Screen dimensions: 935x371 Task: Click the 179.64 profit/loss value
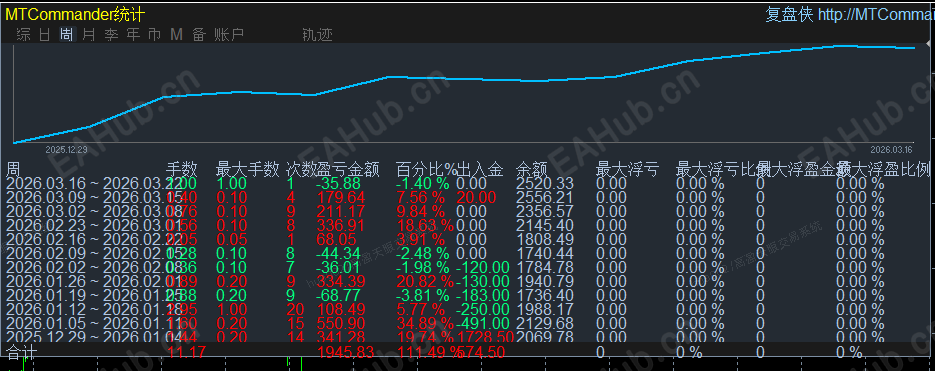click(340, 197)
